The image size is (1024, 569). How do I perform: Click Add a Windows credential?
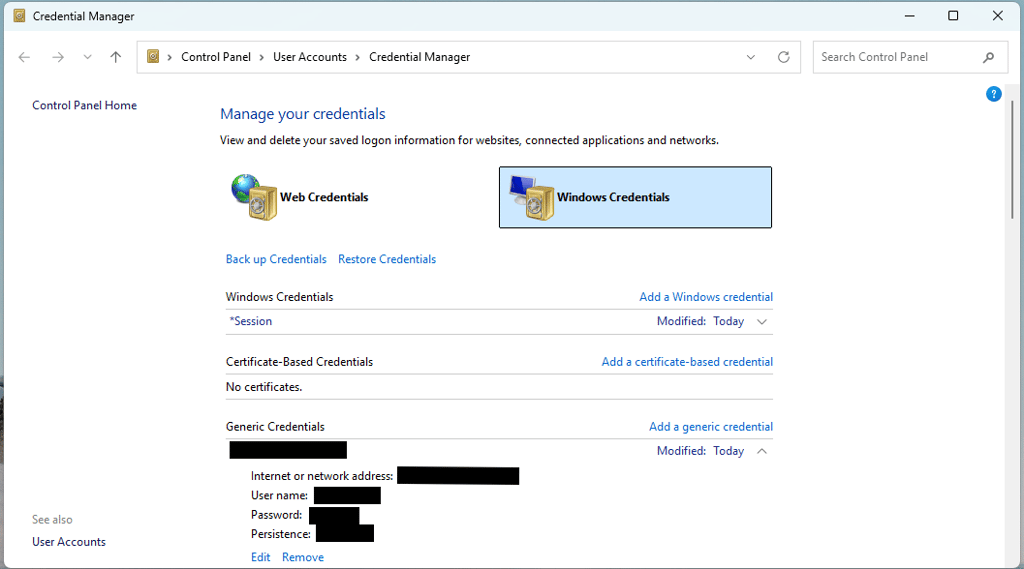706,297
